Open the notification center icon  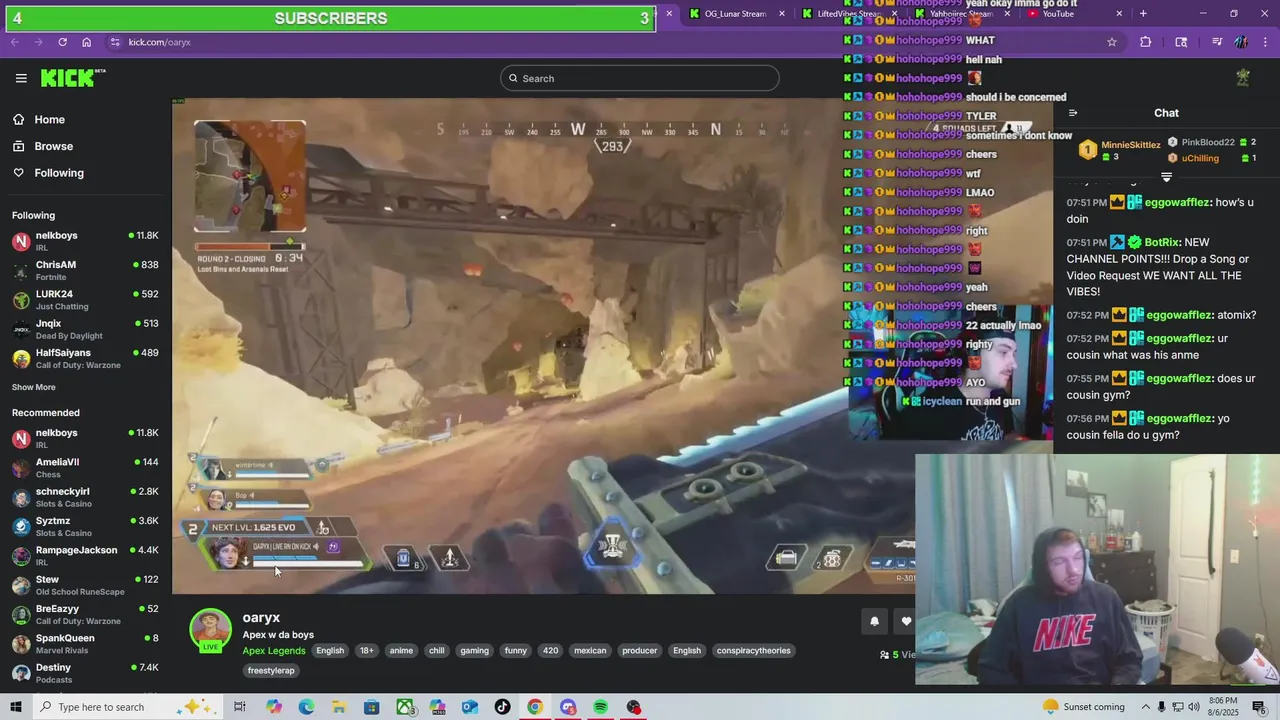[x=1259, y=707]
